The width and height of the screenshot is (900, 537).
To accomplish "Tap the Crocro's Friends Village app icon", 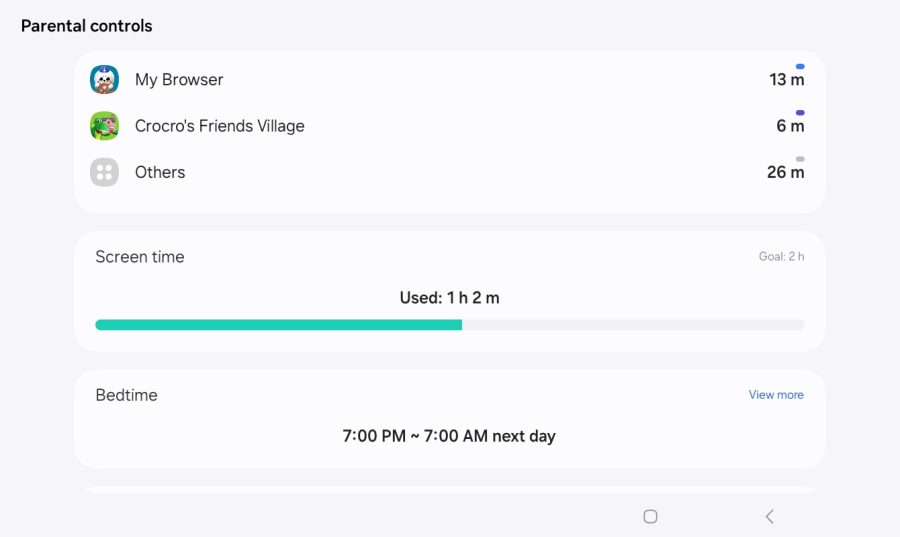I will point(104,126).
